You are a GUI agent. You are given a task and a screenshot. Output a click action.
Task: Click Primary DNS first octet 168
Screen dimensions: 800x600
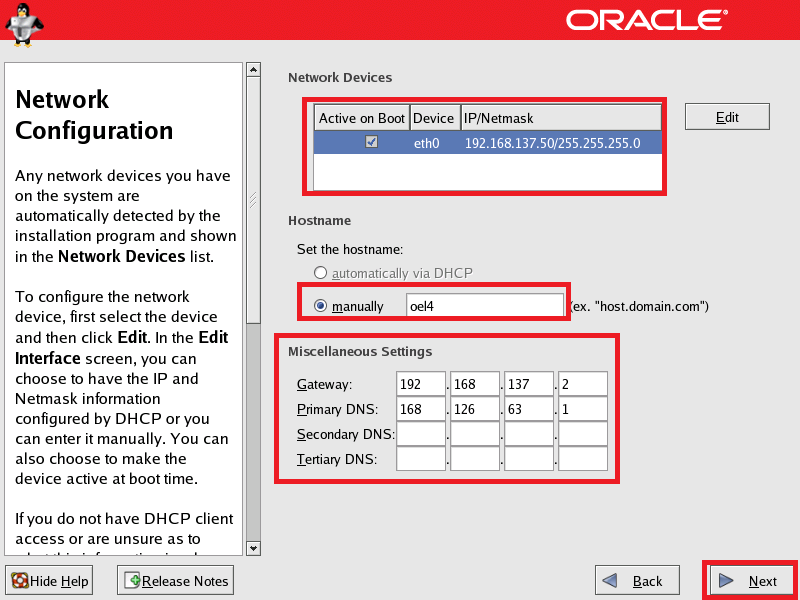(421, 409)
